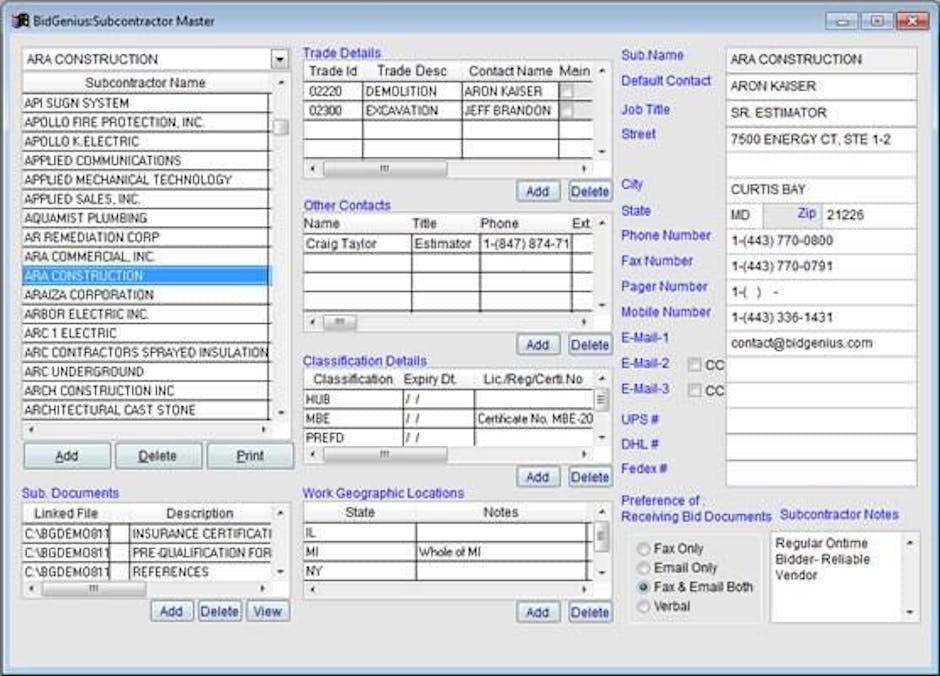The width and height of the screenshot is (940, 676).
Task: Open the subcontractor name dropdown
Action: tap(281, 59)
